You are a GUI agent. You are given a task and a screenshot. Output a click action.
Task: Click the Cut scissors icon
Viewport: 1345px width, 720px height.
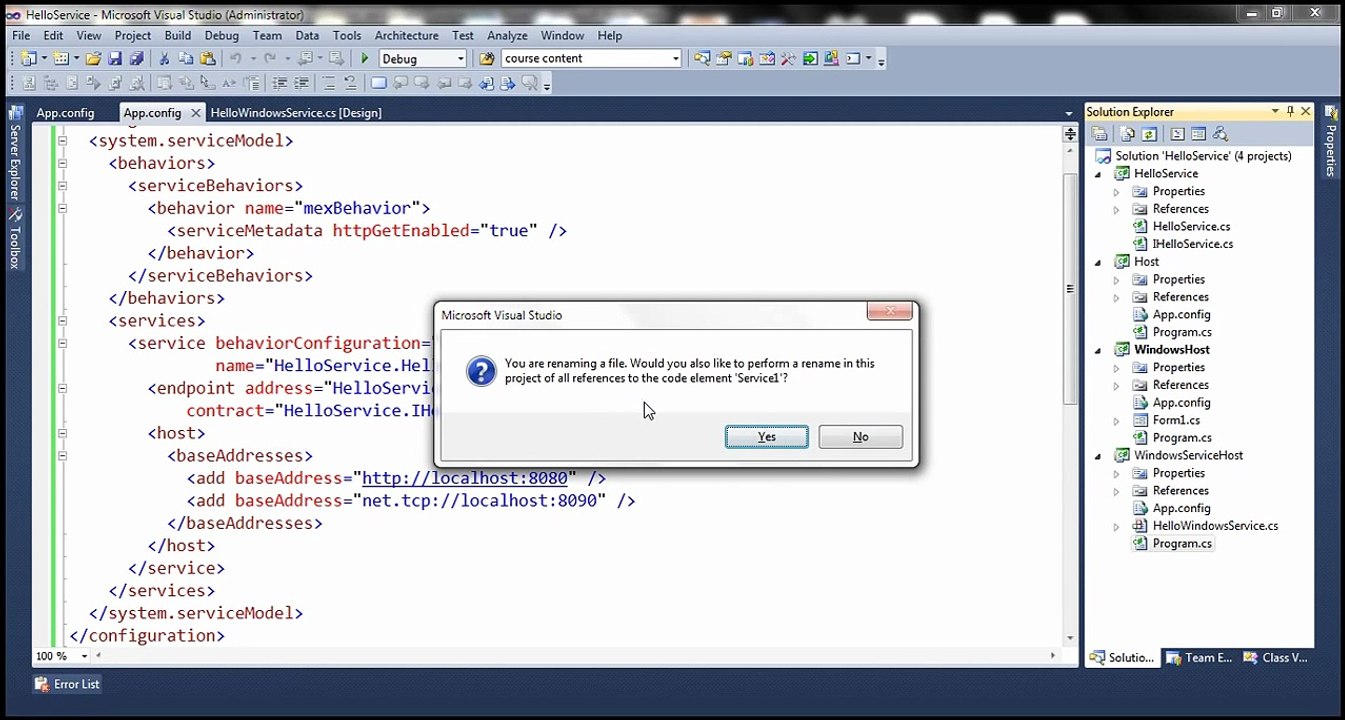coord(164,59)
